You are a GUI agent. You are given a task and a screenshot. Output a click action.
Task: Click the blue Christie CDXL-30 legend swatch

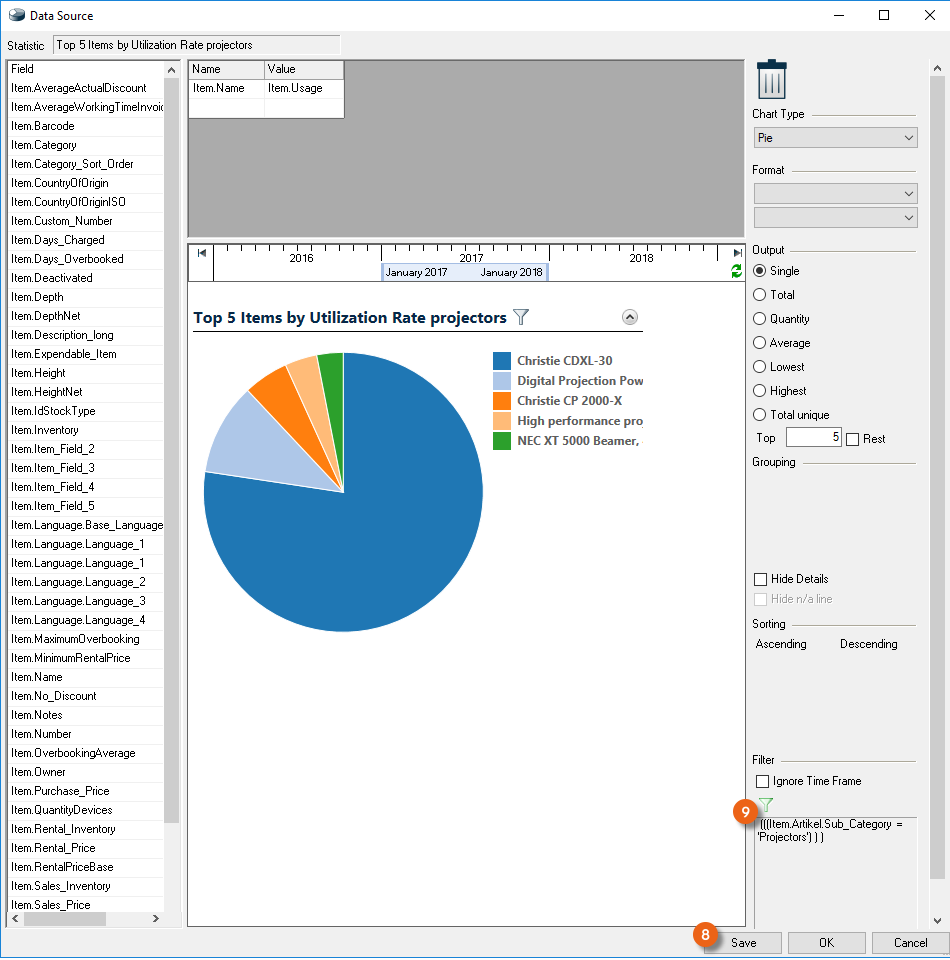(x=502, y=361)
